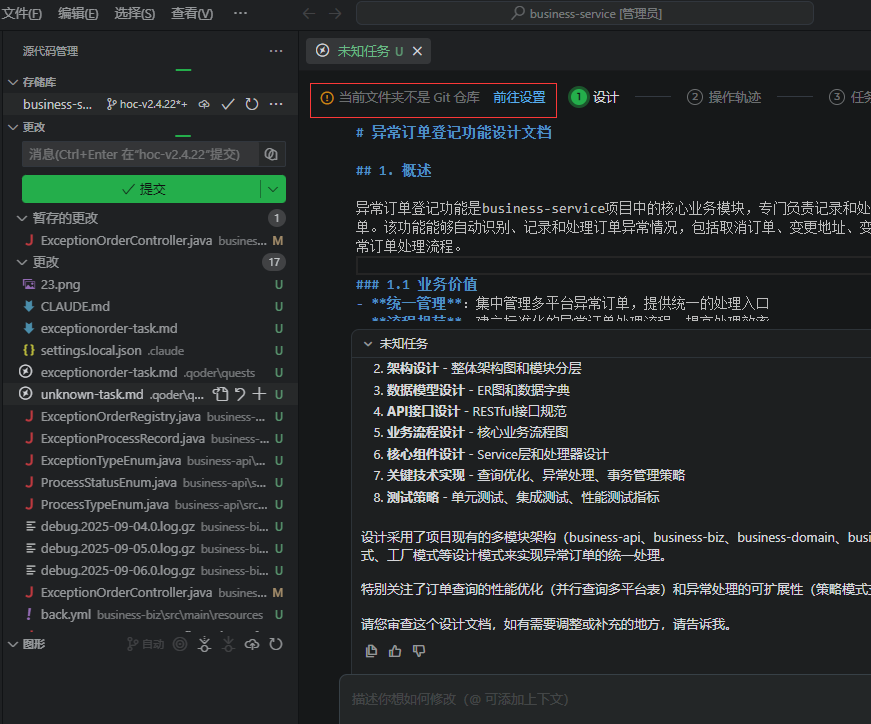871x724 pixels.
Task: Click the green 提交 commit button
Action: pos(142,189)
